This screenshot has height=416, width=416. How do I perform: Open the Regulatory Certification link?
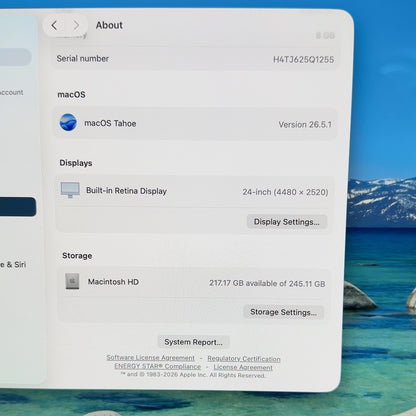point(244,359)
